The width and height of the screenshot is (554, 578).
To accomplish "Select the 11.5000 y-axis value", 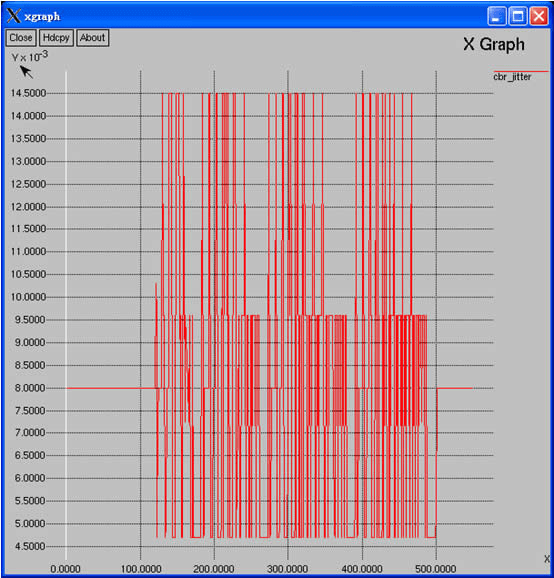I will (28, 229).
